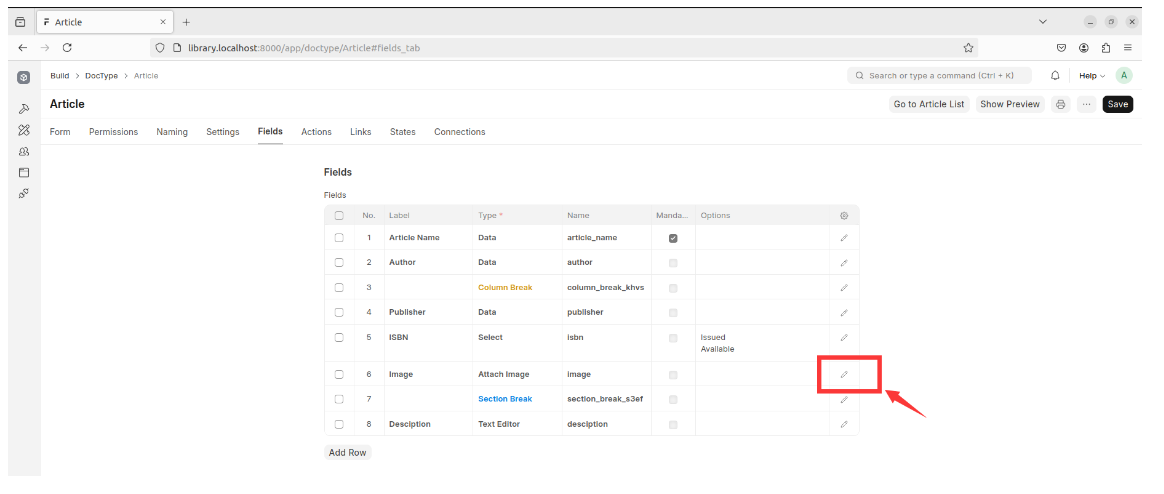This screenshot has width=1164, height=494.
Task: Expand the Help dropdown menu
Action: pos(1091,75)
